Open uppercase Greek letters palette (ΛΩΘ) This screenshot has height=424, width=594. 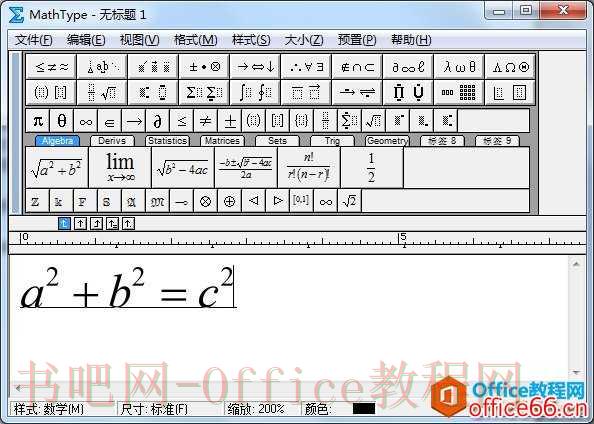(x=510, y=67)
